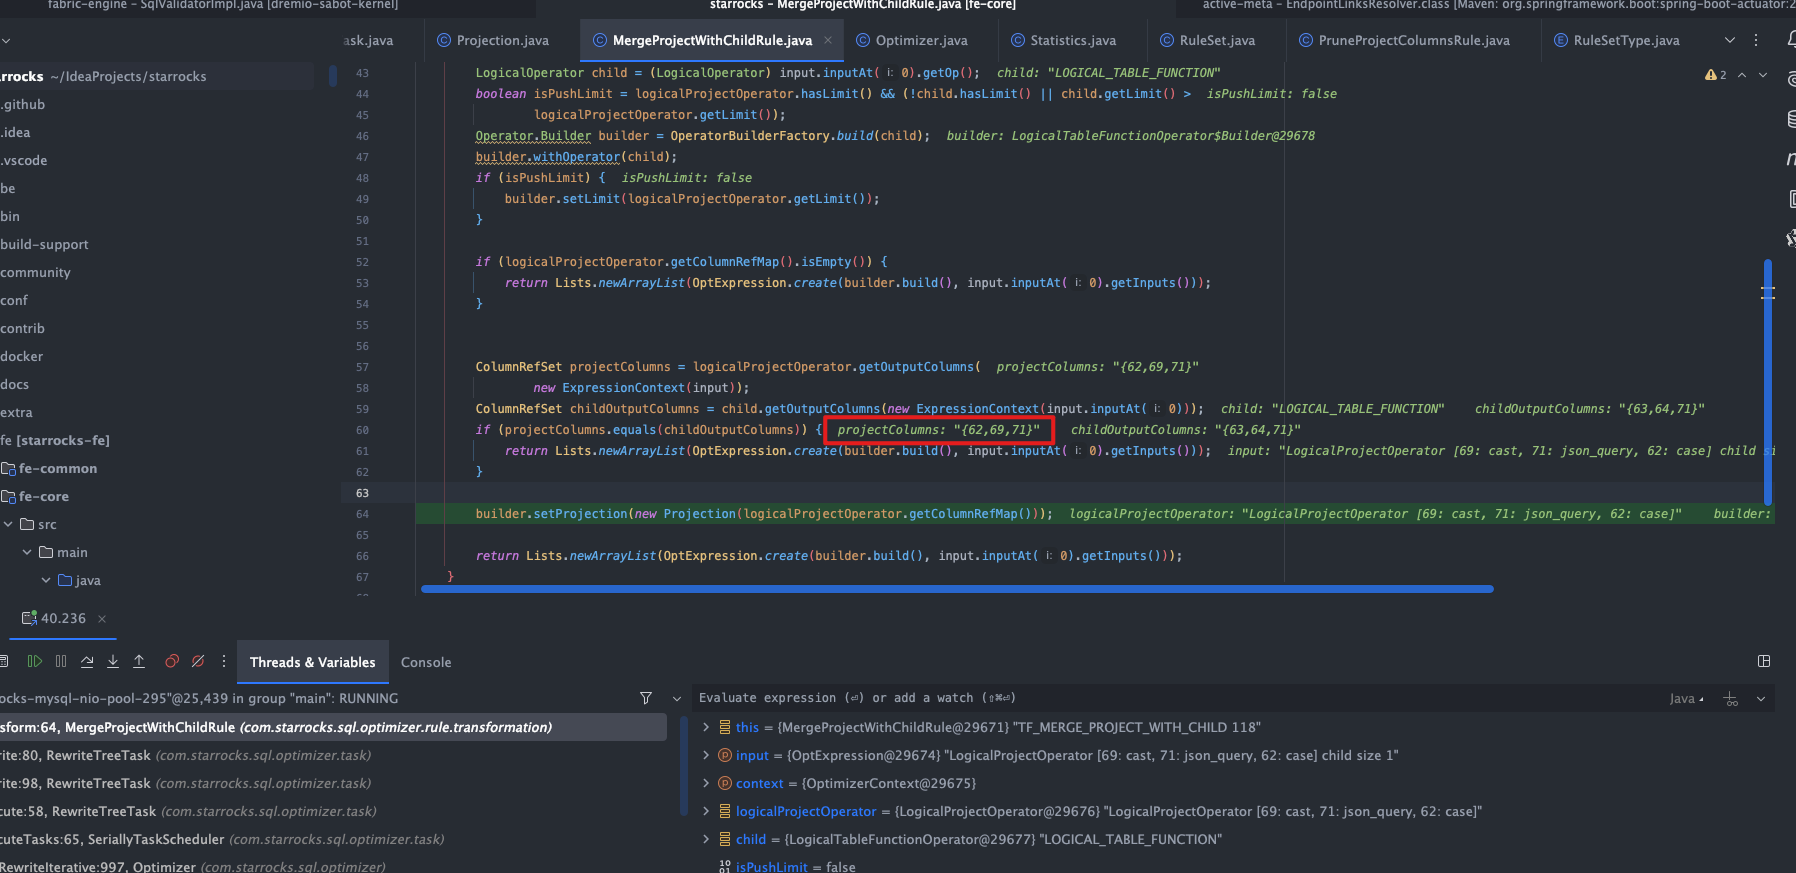
Task: Collapse the java folder in project tree
Action: point(46,580)
